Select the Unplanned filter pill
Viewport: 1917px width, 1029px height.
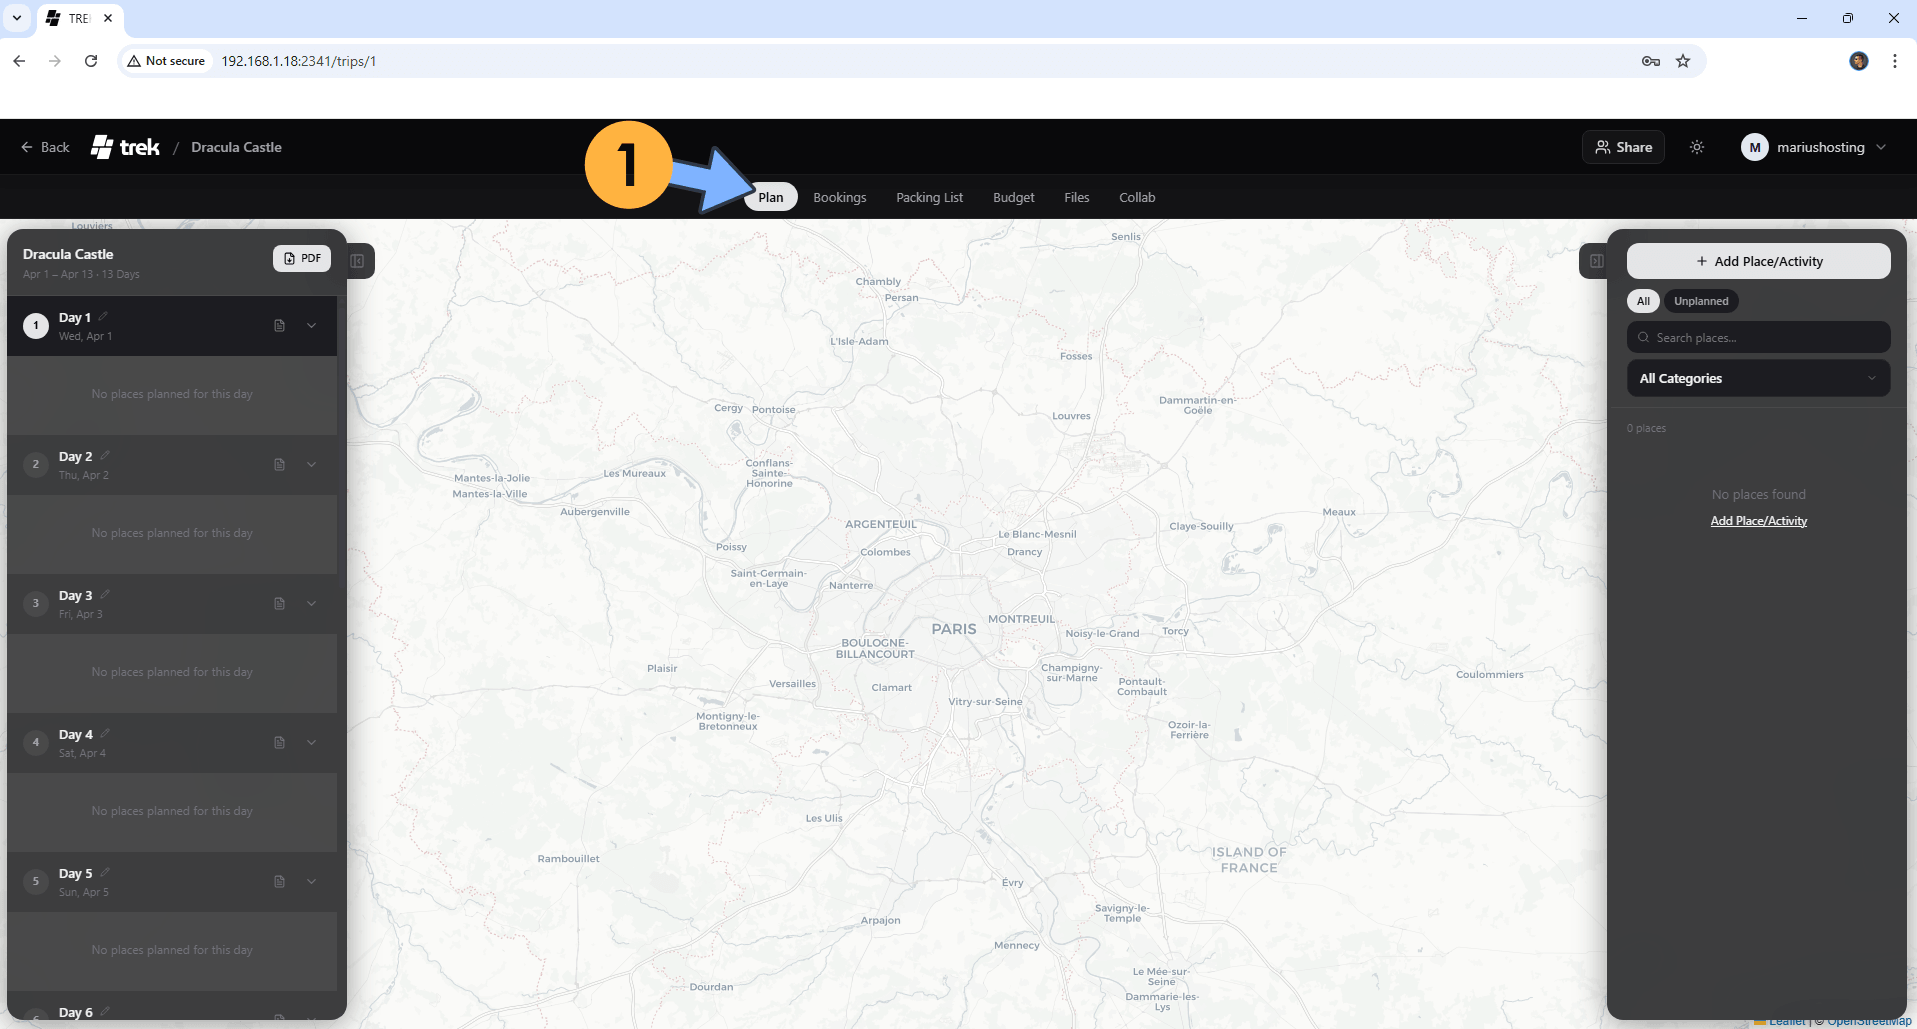click(1700, 301)
